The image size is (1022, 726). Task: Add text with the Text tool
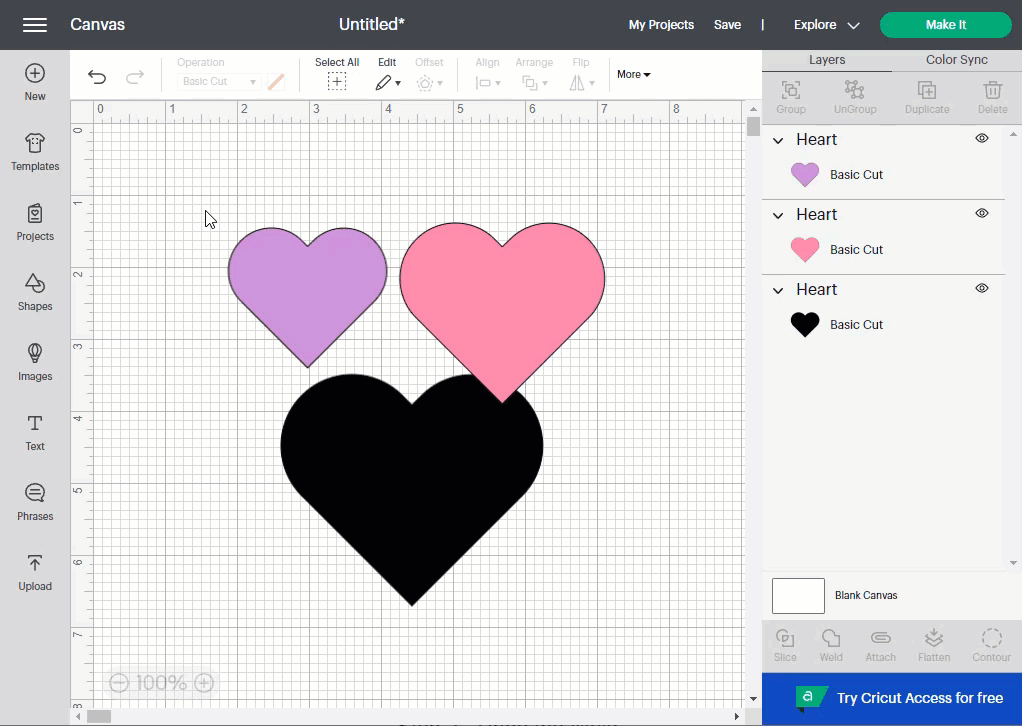click(35, 432)
